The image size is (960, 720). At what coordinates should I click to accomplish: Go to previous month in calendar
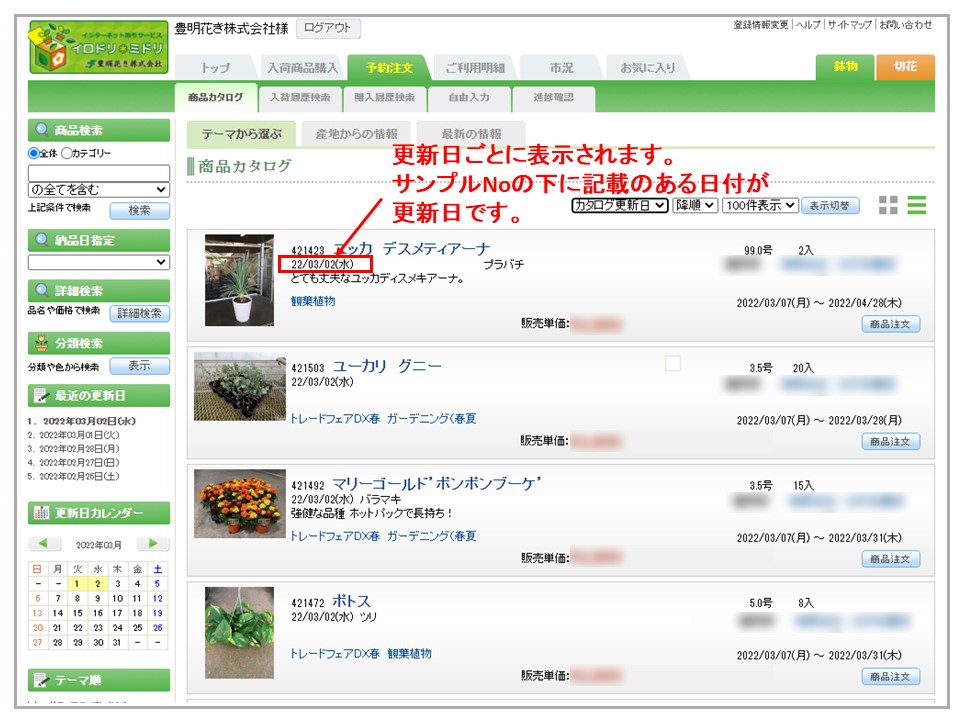tap(45, 544)
